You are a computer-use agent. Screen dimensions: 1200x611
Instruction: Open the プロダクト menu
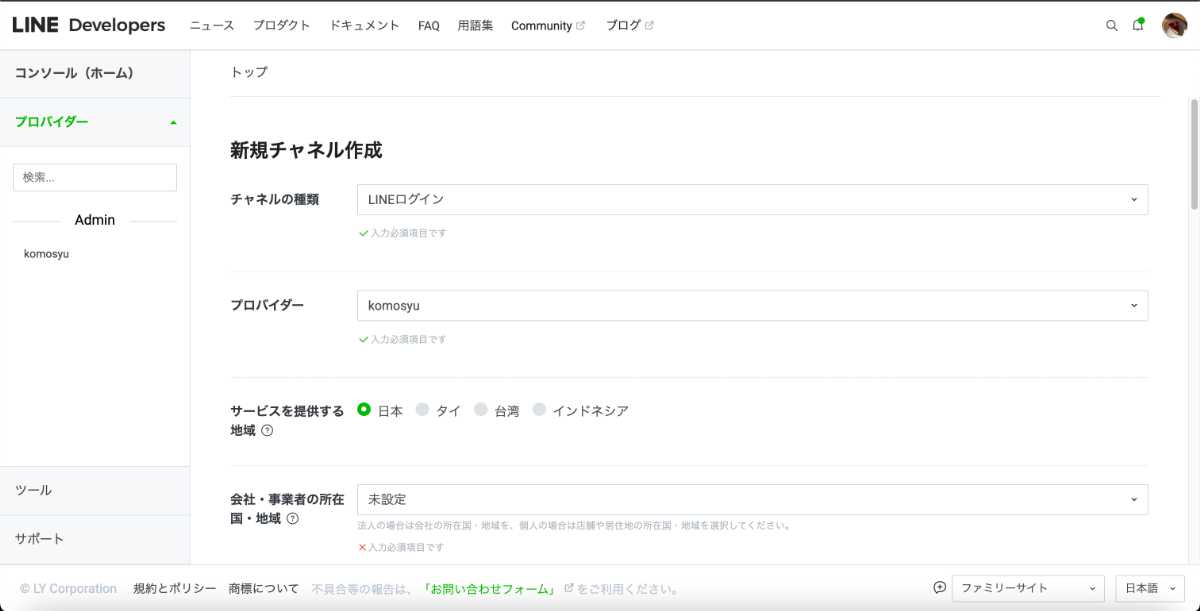[282, 26]
